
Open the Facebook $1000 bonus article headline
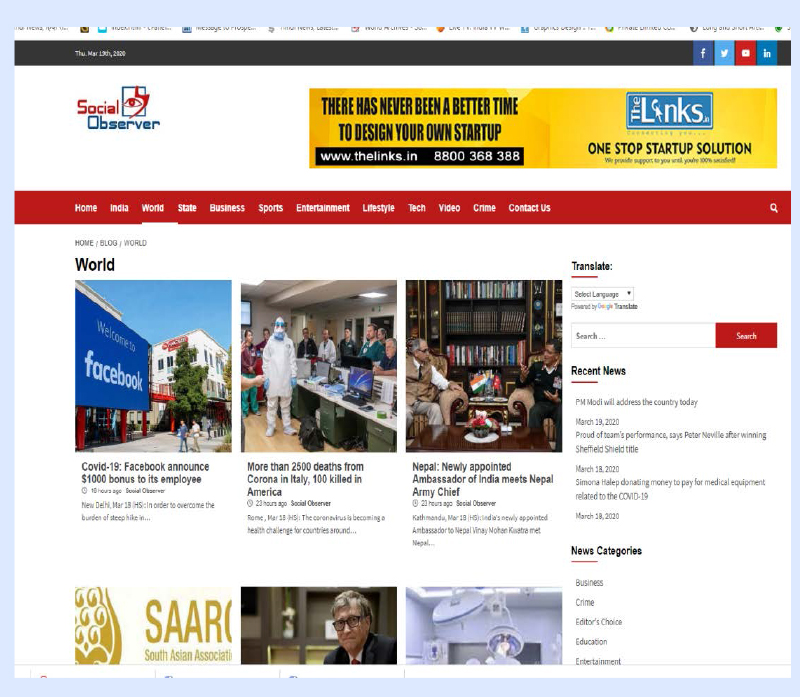pos(145,473)
